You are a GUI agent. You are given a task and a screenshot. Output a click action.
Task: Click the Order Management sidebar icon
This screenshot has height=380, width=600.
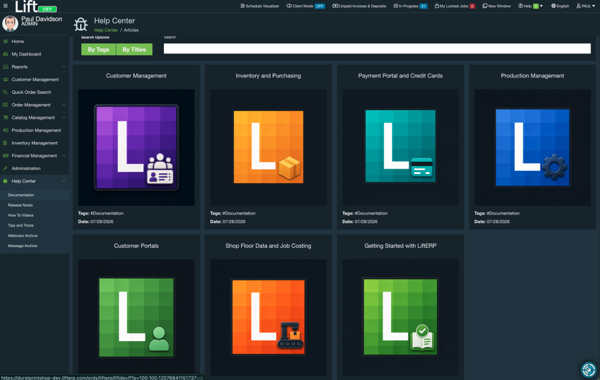click(5, 105)
